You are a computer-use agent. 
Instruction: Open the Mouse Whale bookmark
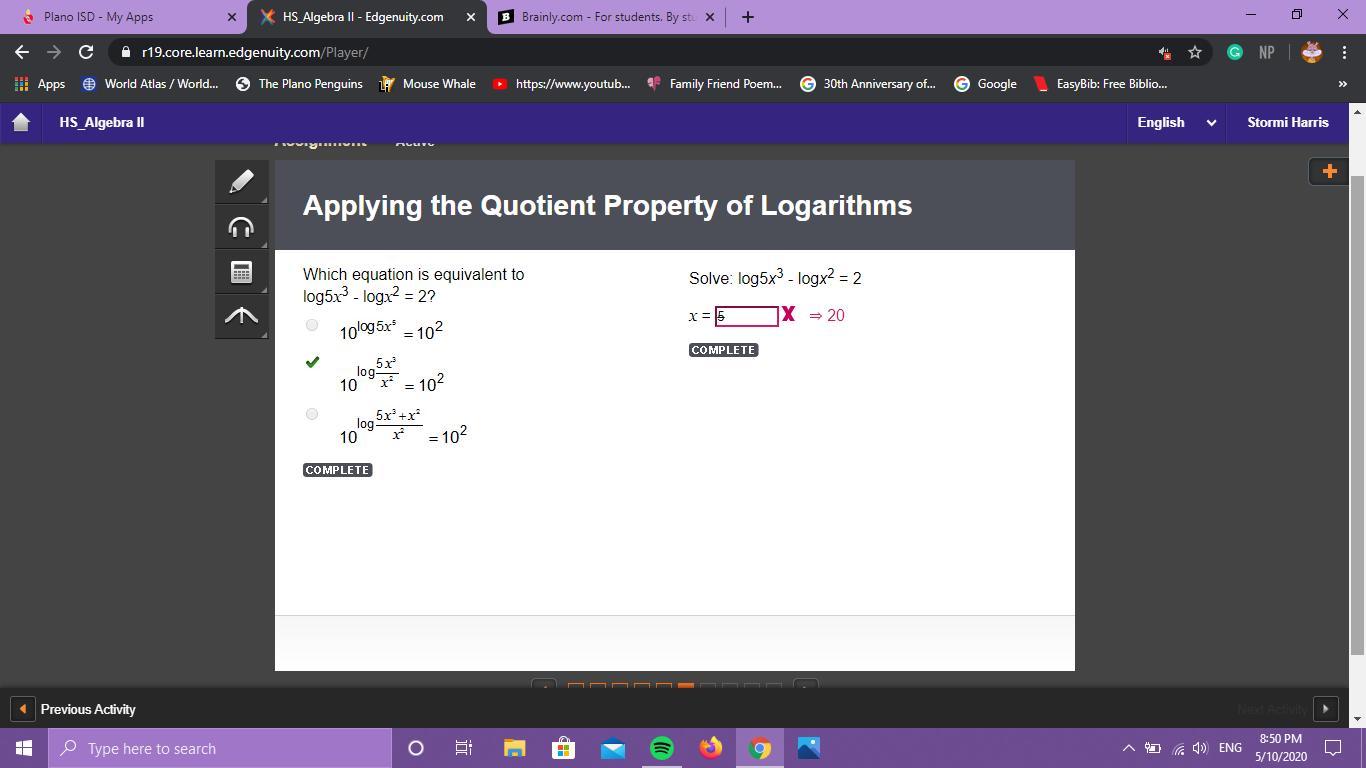tap(427, 84)
